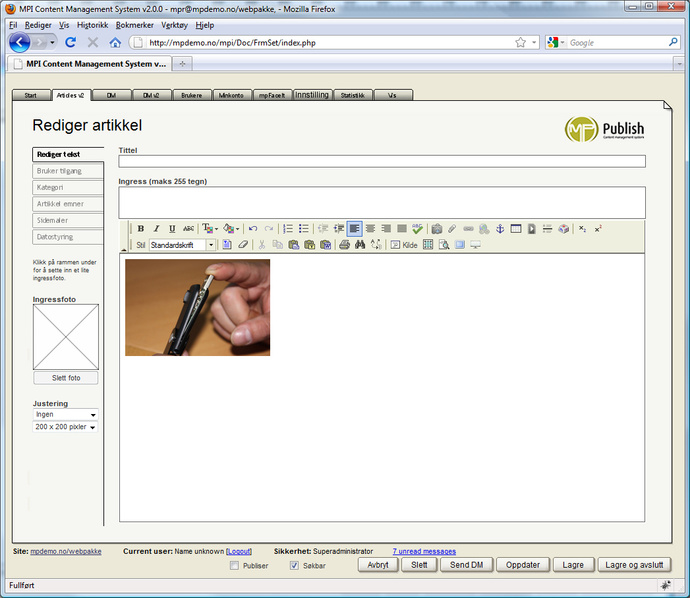Center-align the text
690x598 pixels.
pos(370,229)
